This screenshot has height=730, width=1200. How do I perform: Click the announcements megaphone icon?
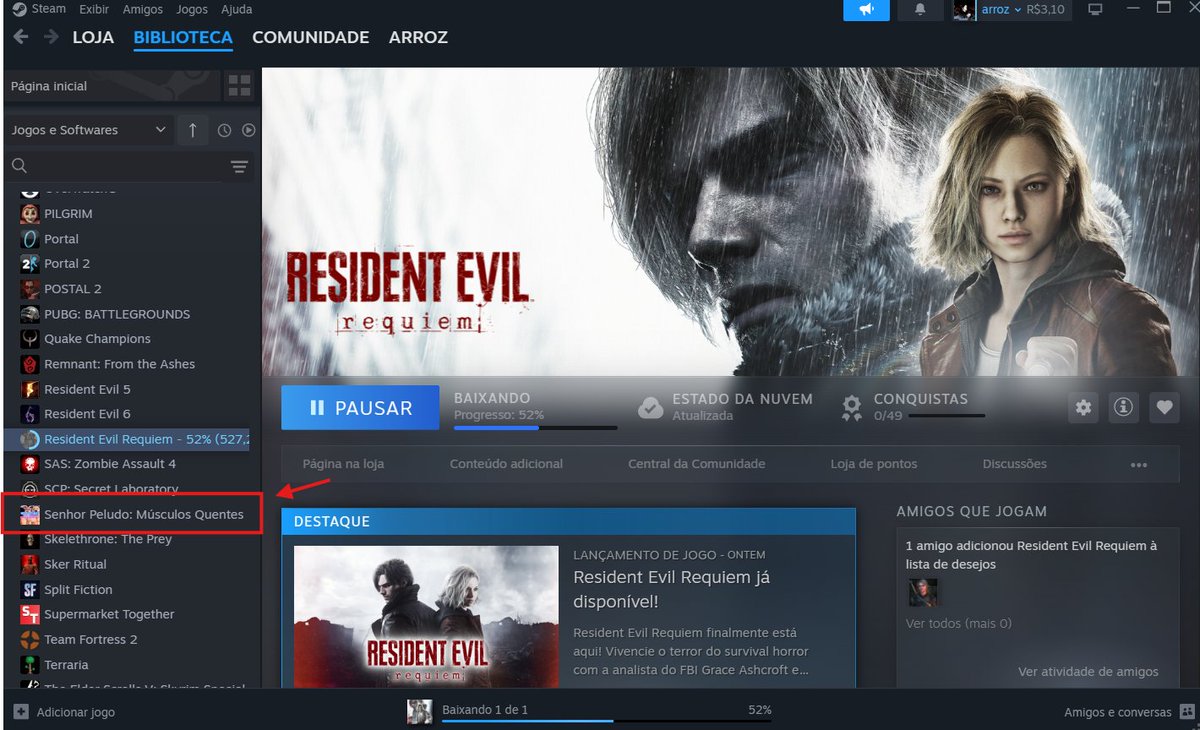click(x=867, y=10)
